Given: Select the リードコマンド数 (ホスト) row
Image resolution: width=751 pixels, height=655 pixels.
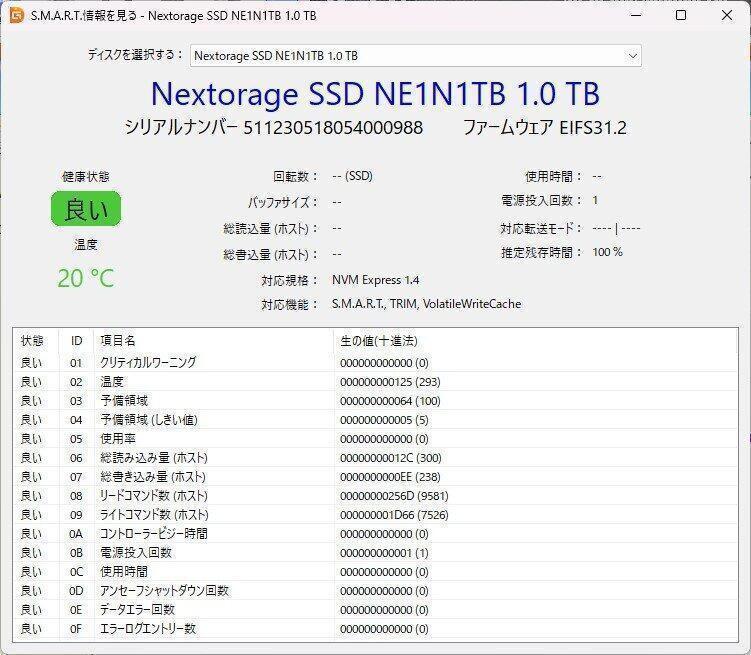Looking at the screenshot, I should pos(376,496).
